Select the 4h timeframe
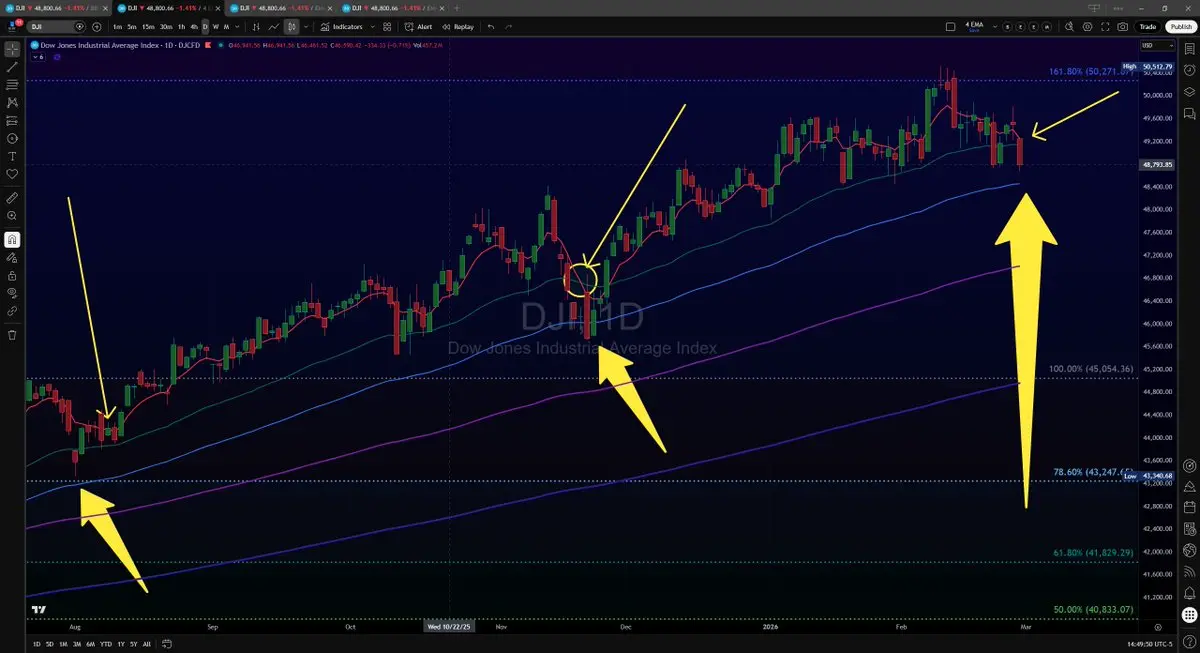Screen dimensions: 1200x653 click(194, 27)
